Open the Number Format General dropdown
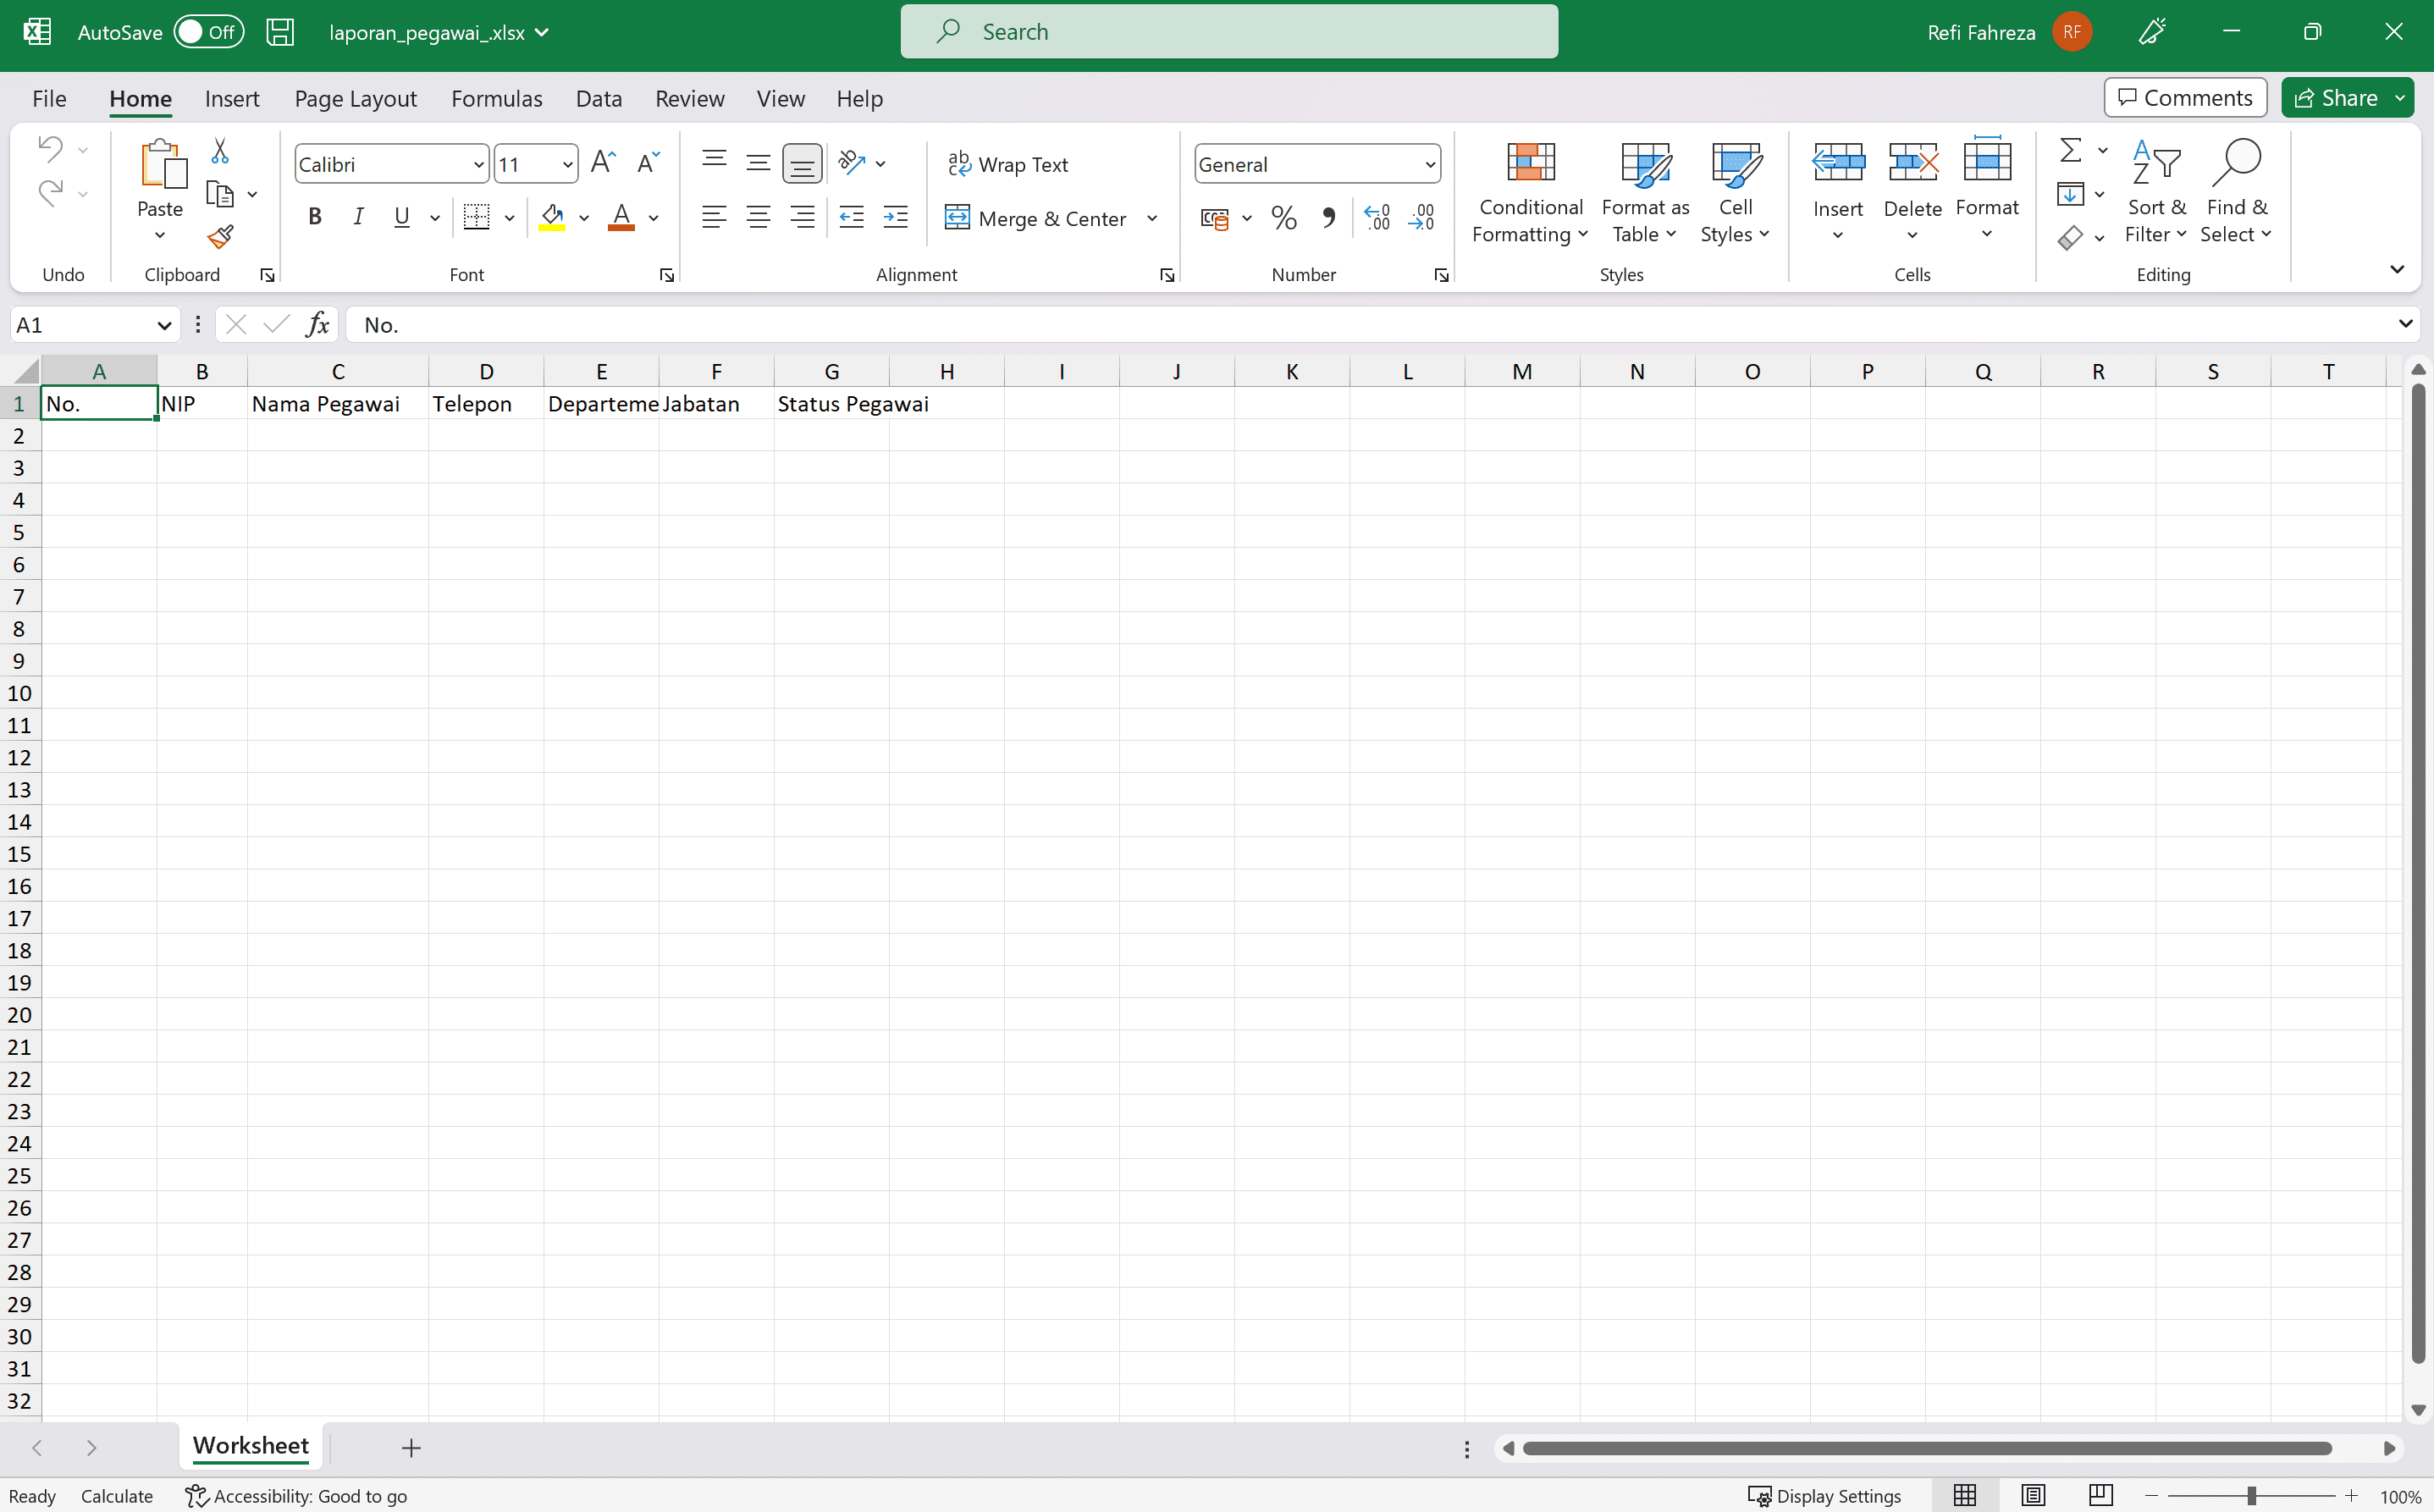 [1430, 164]
